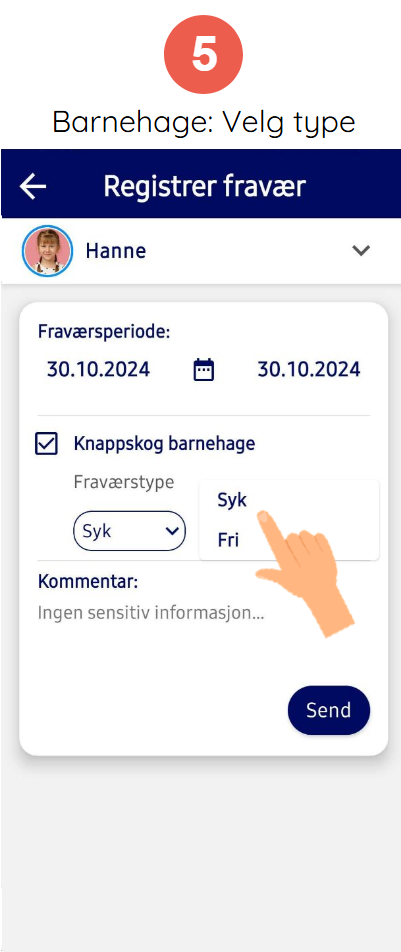The height and width of the screenshot is (952, 401).
Task: Go back using the header arrow
Action: coord(33,186)
